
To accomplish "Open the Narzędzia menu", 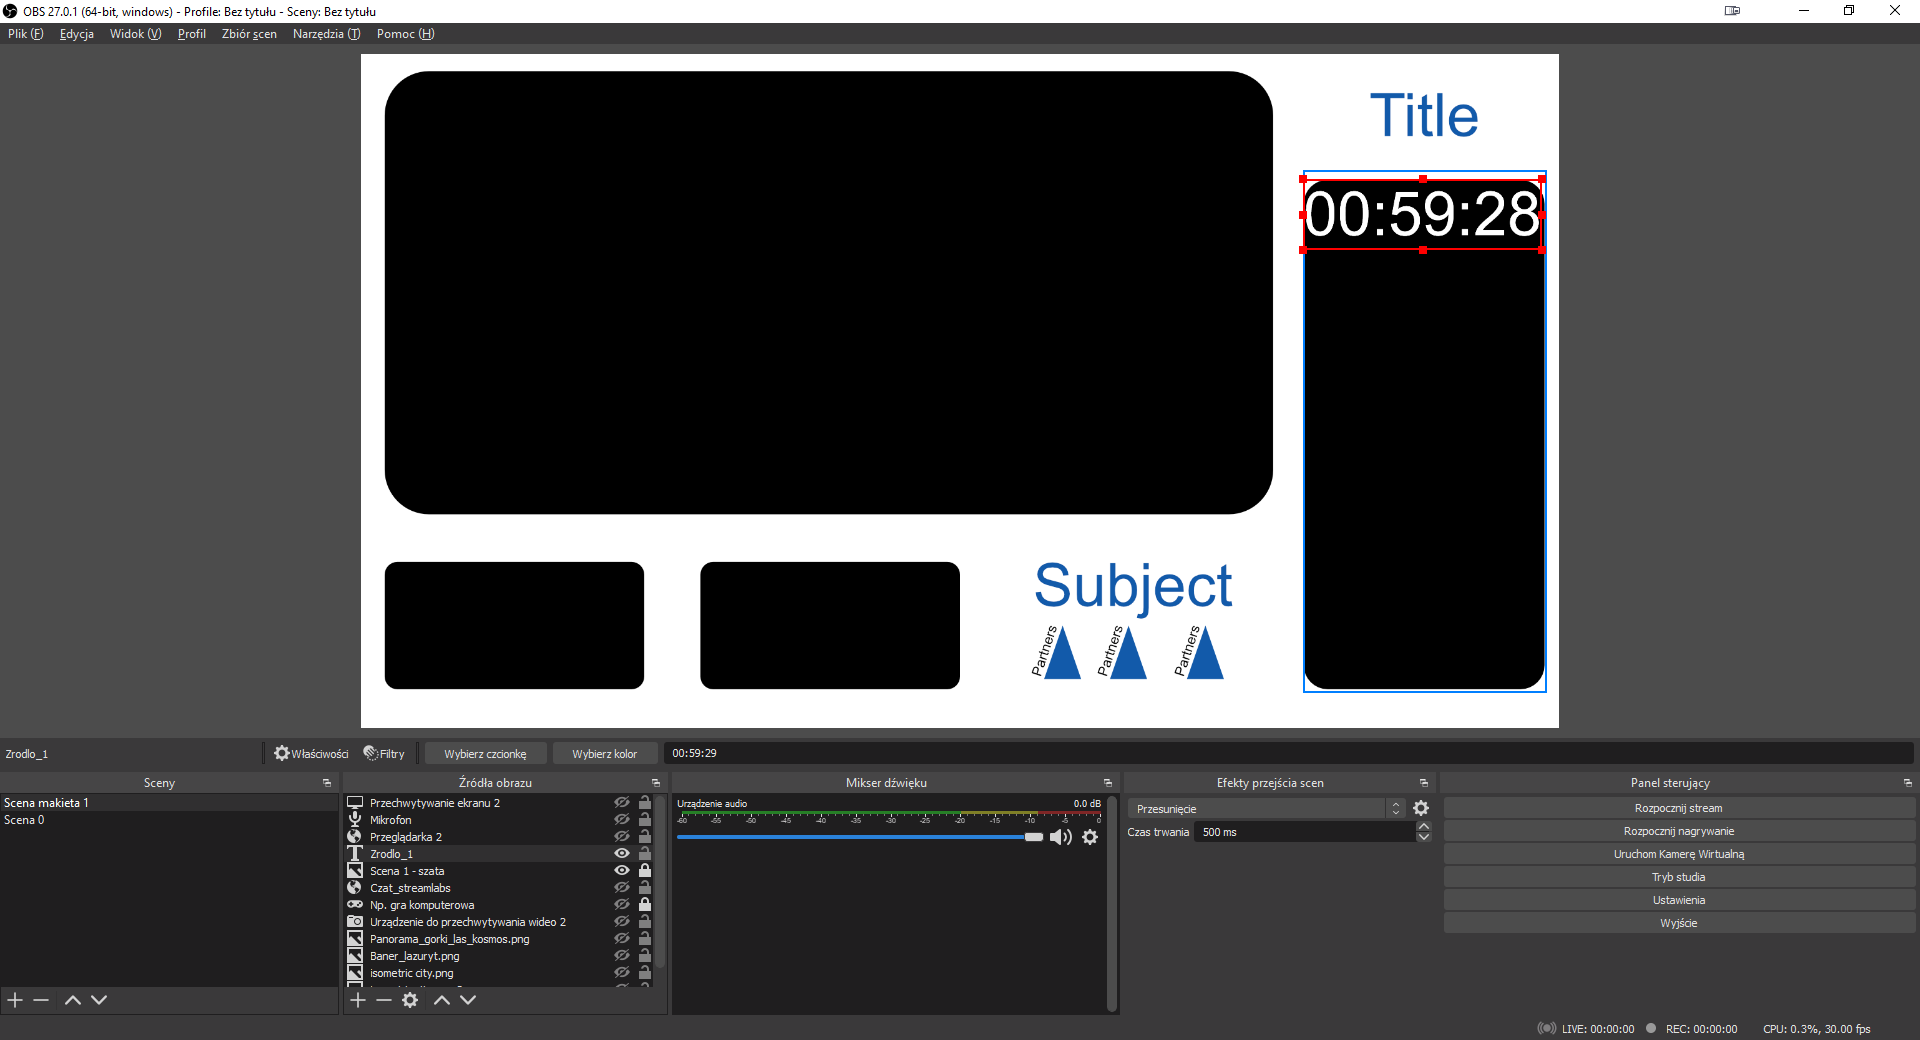I will 326,34.
